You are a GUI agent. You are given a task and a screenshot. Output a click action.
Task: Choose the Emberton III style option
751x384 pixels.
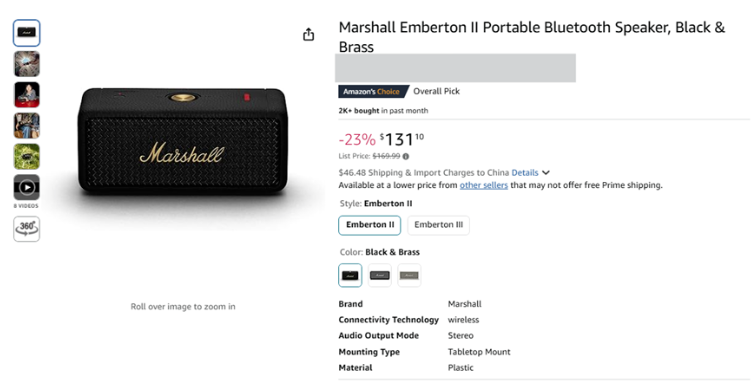438,225
